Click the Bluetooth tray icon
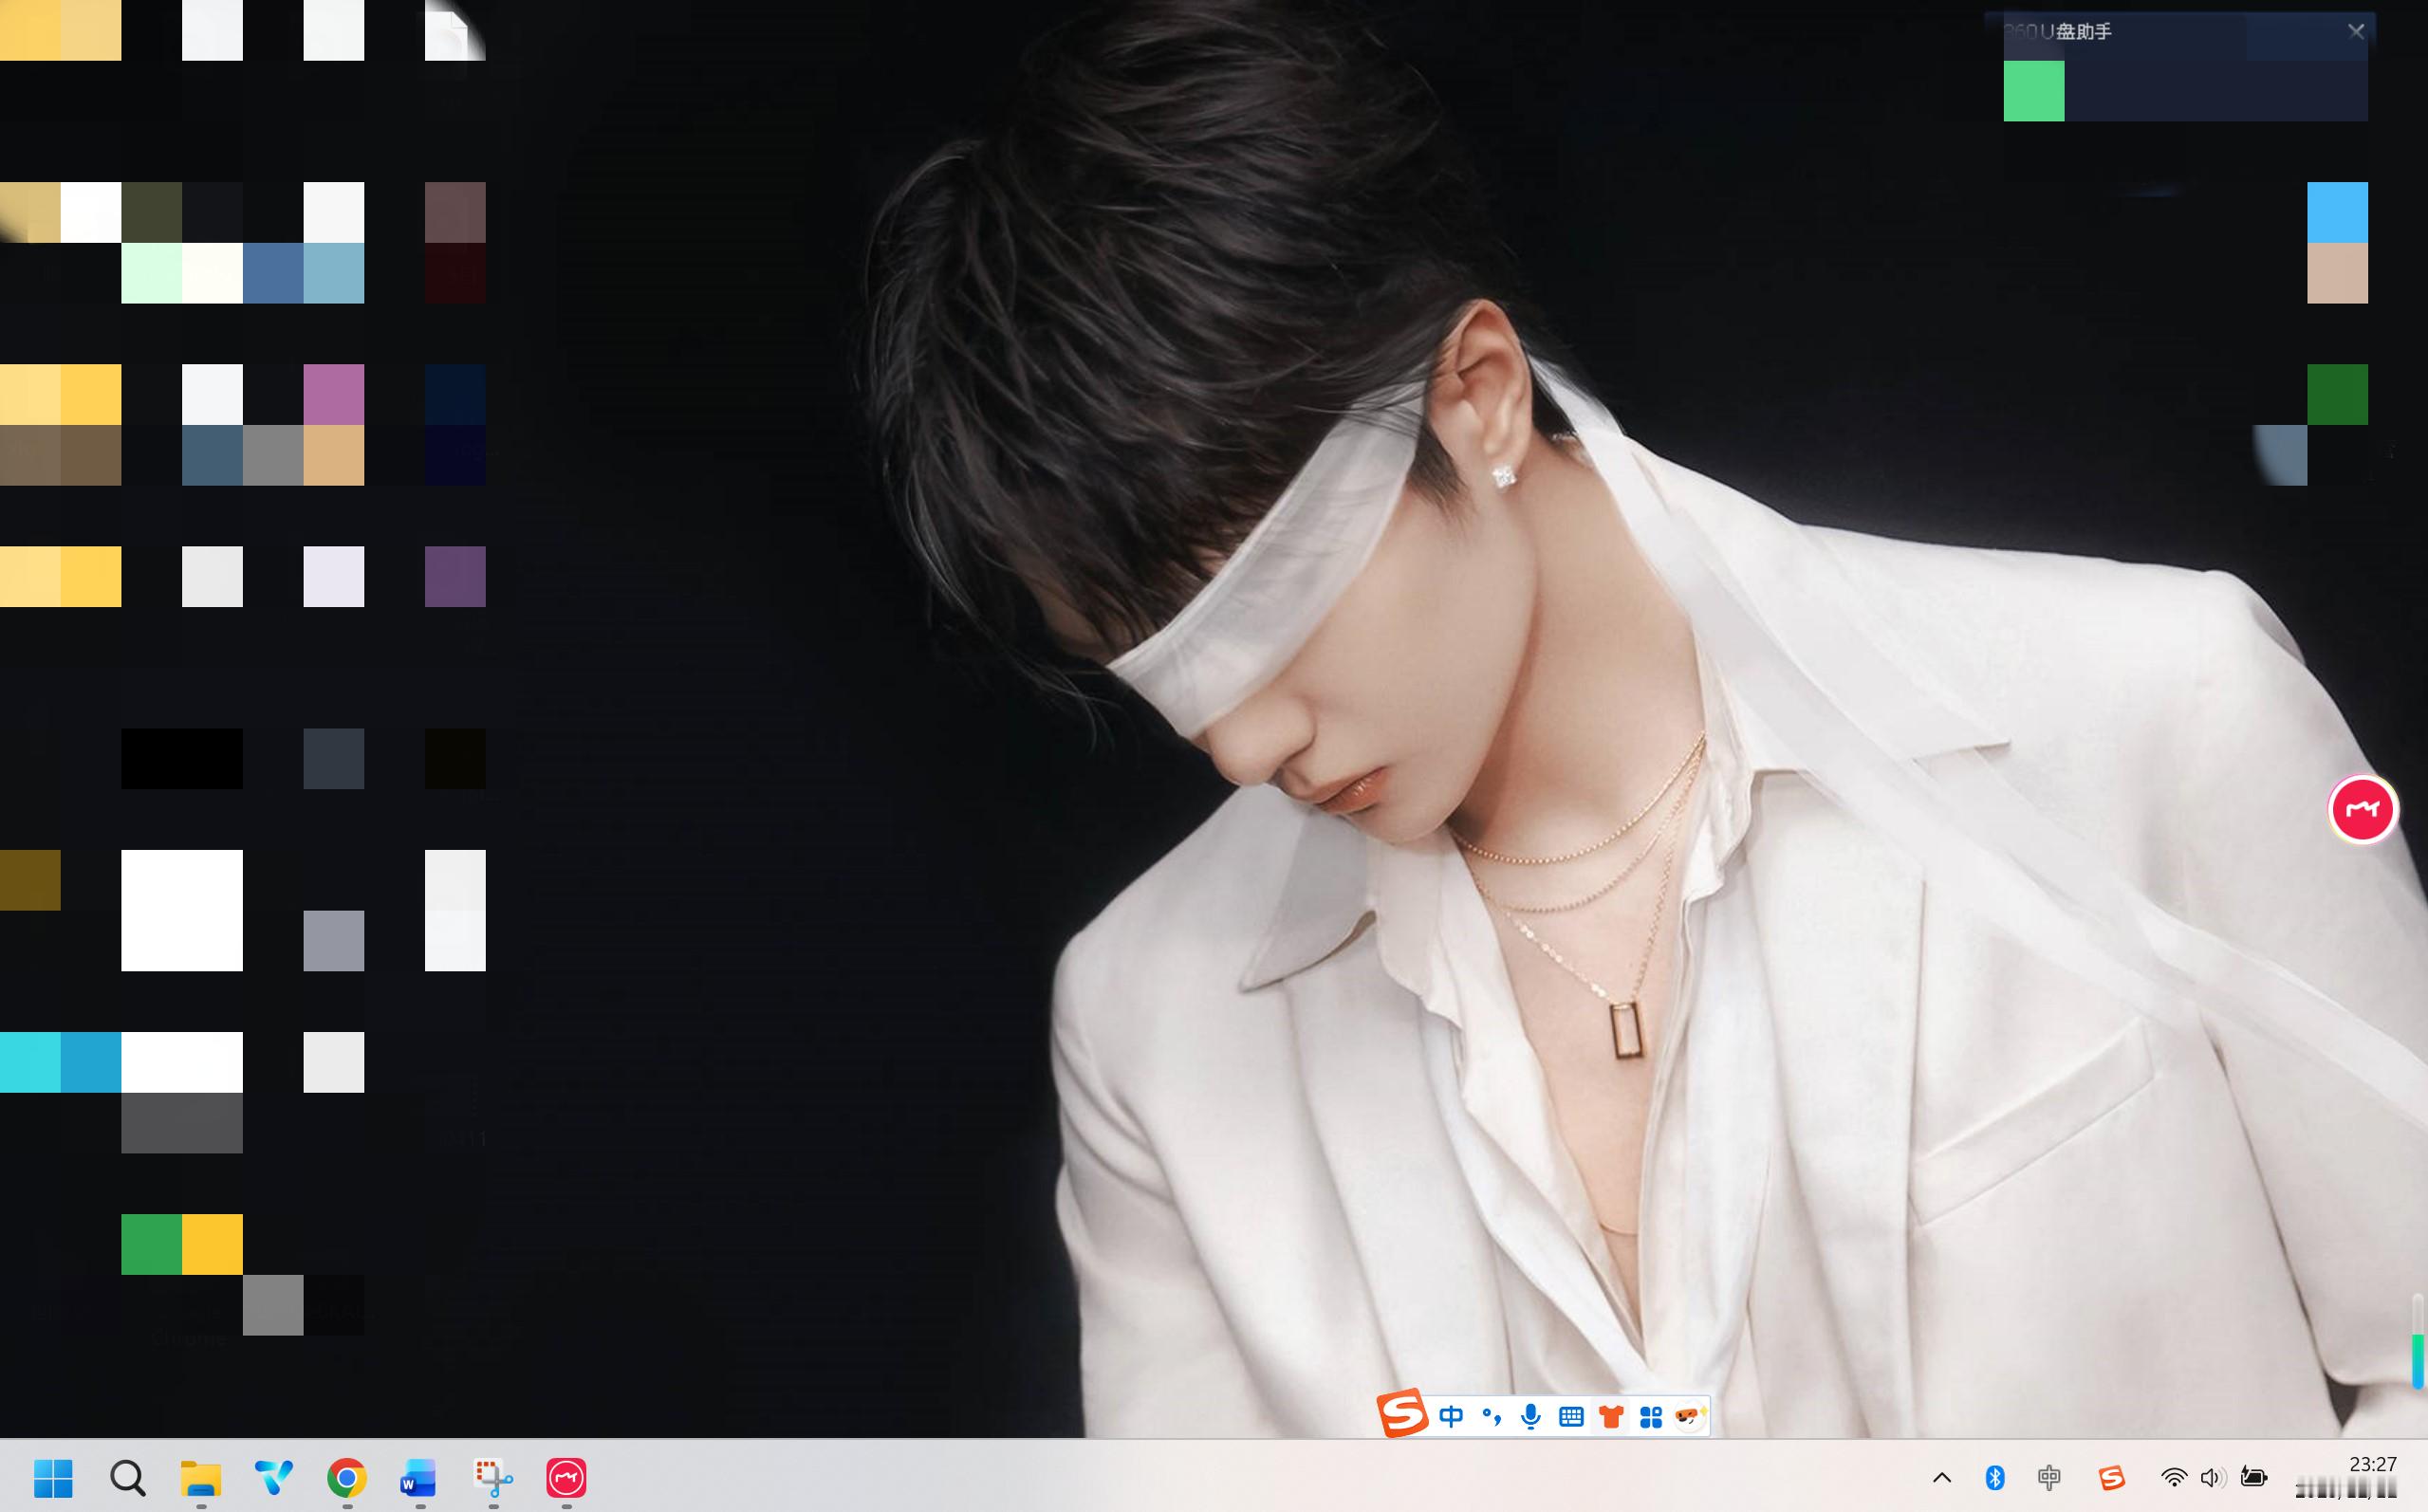Viewport: 2428px width, 1512px height. (x=1995, y=1477)
